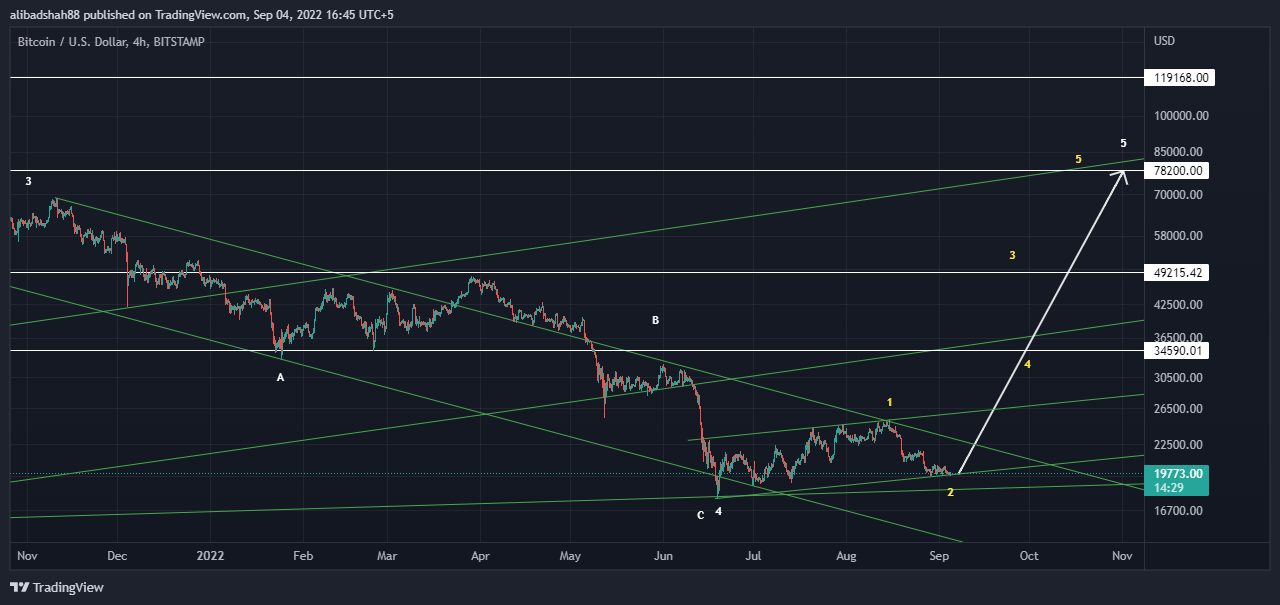The height and width of the screenshot is (605, 1280).
Task: Select the white horizontal line at 119168.00
Action: tap(577, 77)
